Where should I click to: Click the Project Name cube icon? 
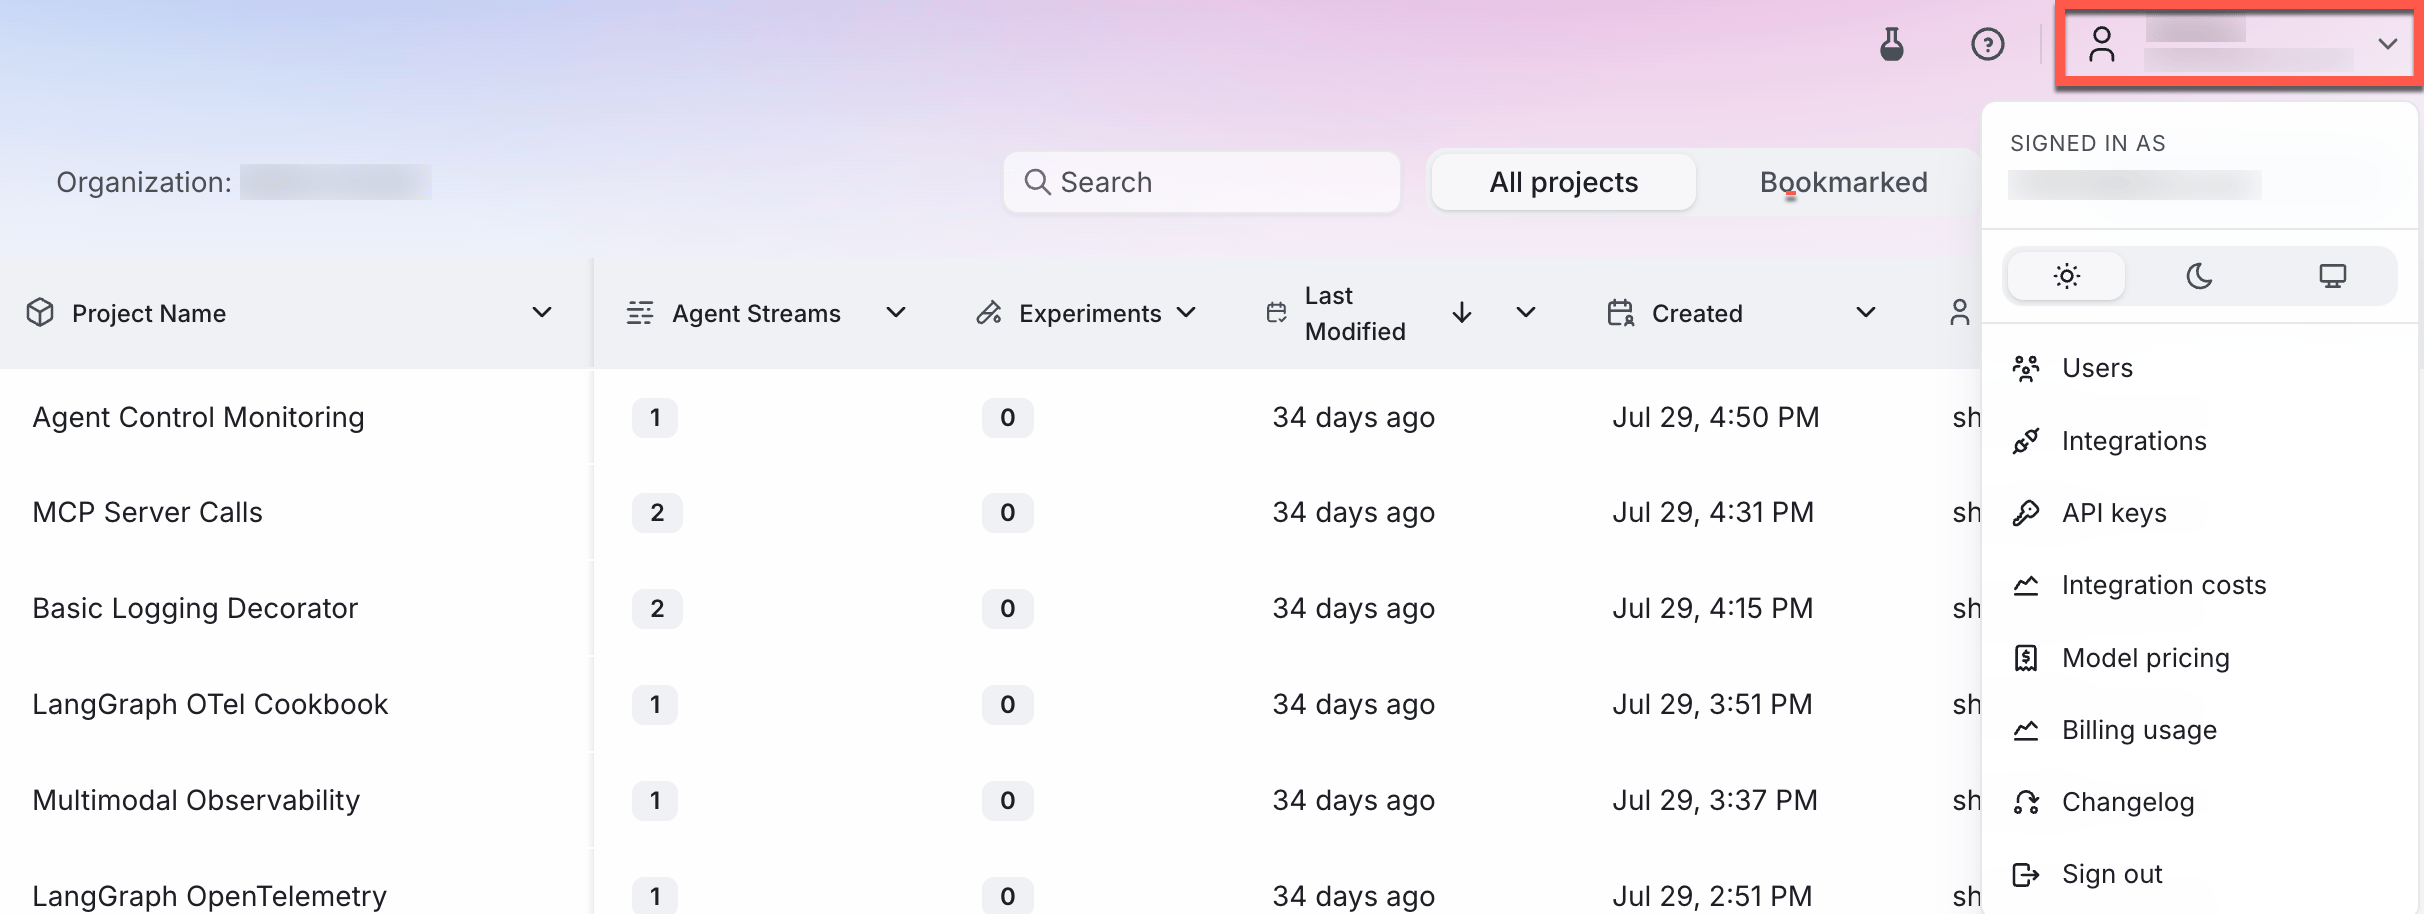(40, 313)
